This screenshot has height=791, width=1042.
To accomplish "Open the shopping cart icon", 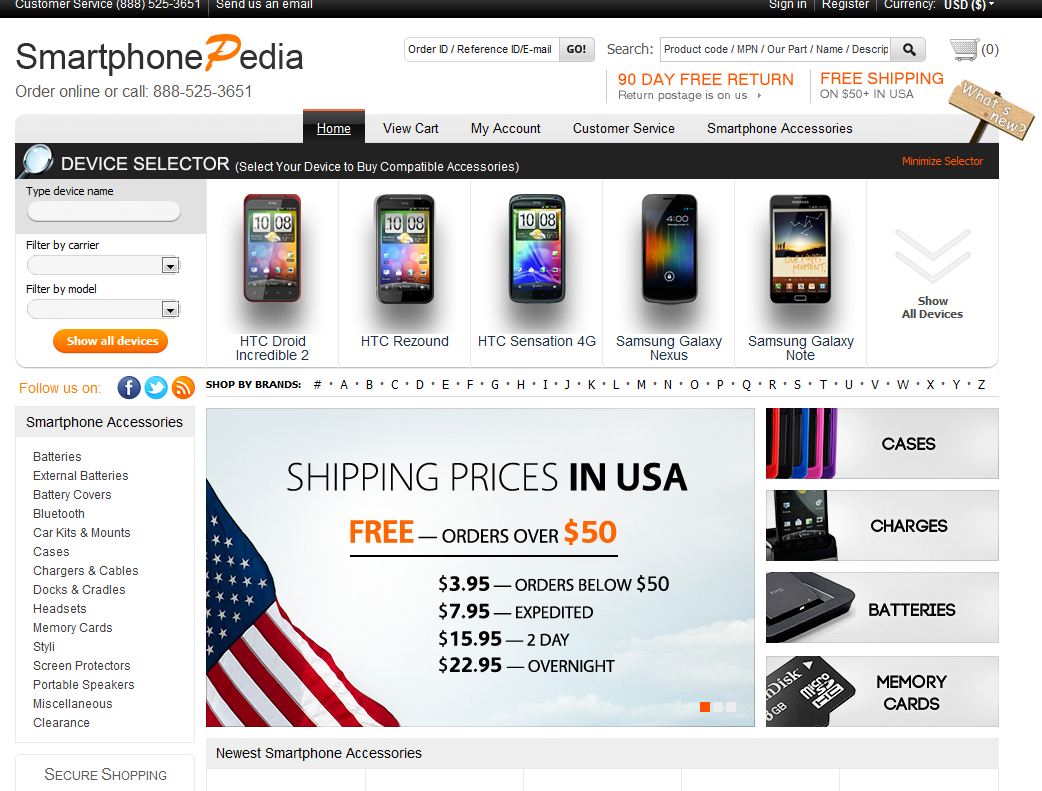I will pos(964,49).
